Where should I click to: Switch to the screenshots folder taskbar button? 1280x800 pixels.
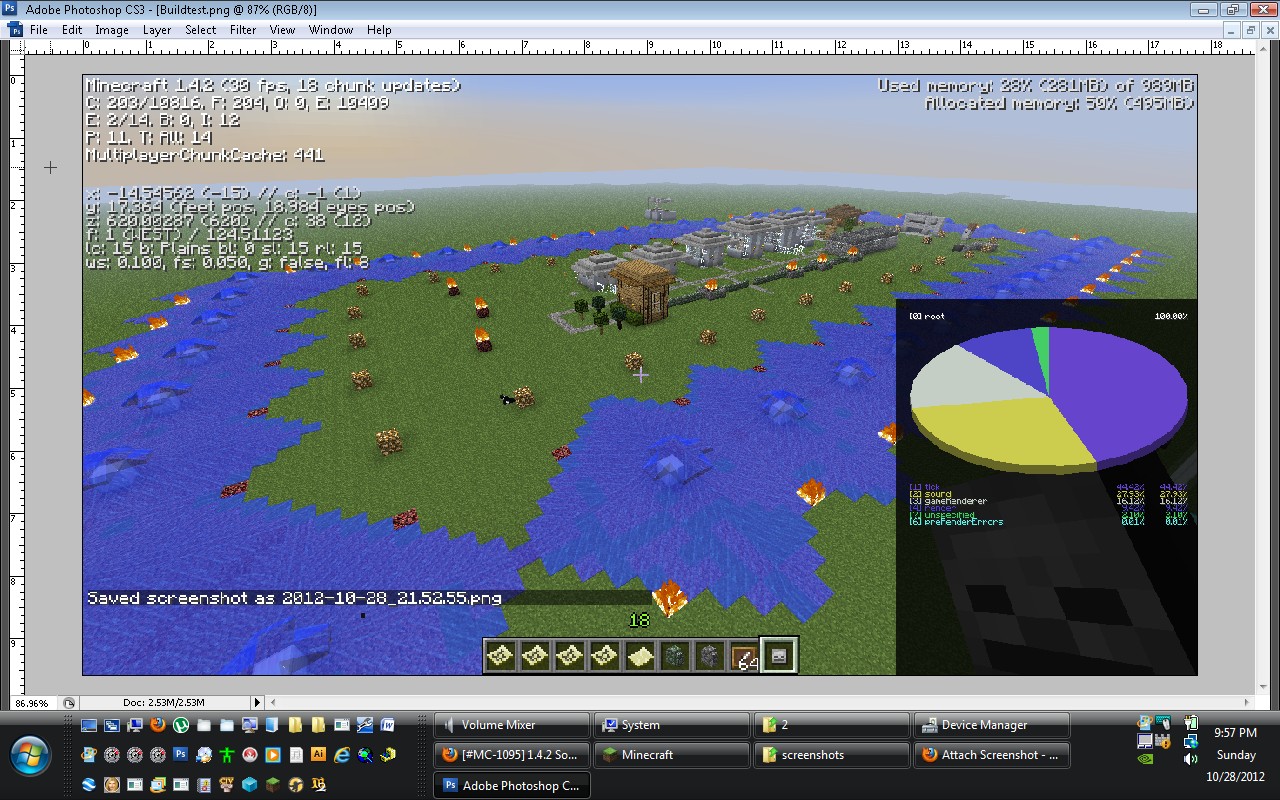coord(832,755)
